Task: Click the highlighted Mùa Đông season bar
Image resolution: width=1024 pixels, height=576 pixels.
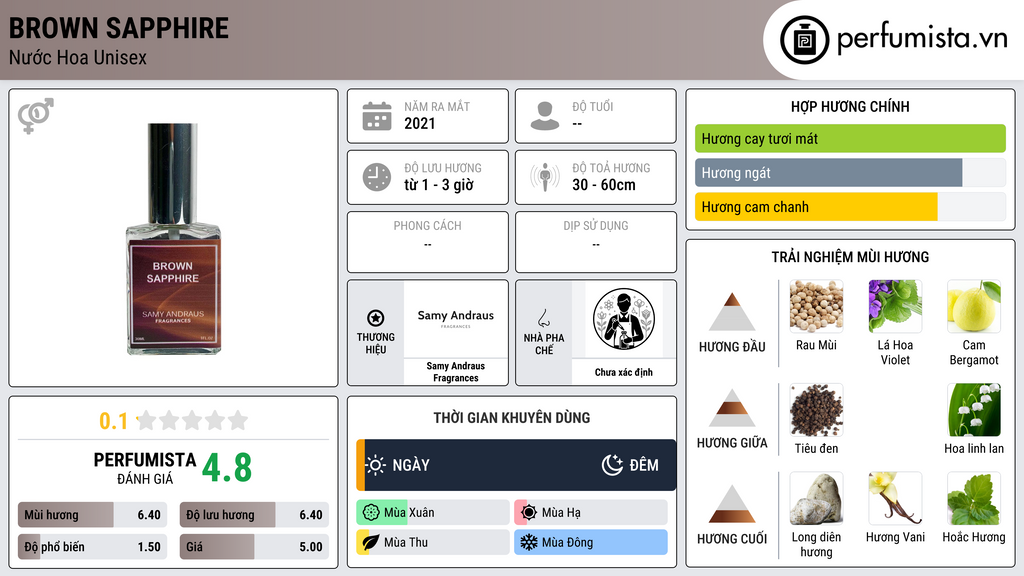Action: pos(591,542)
